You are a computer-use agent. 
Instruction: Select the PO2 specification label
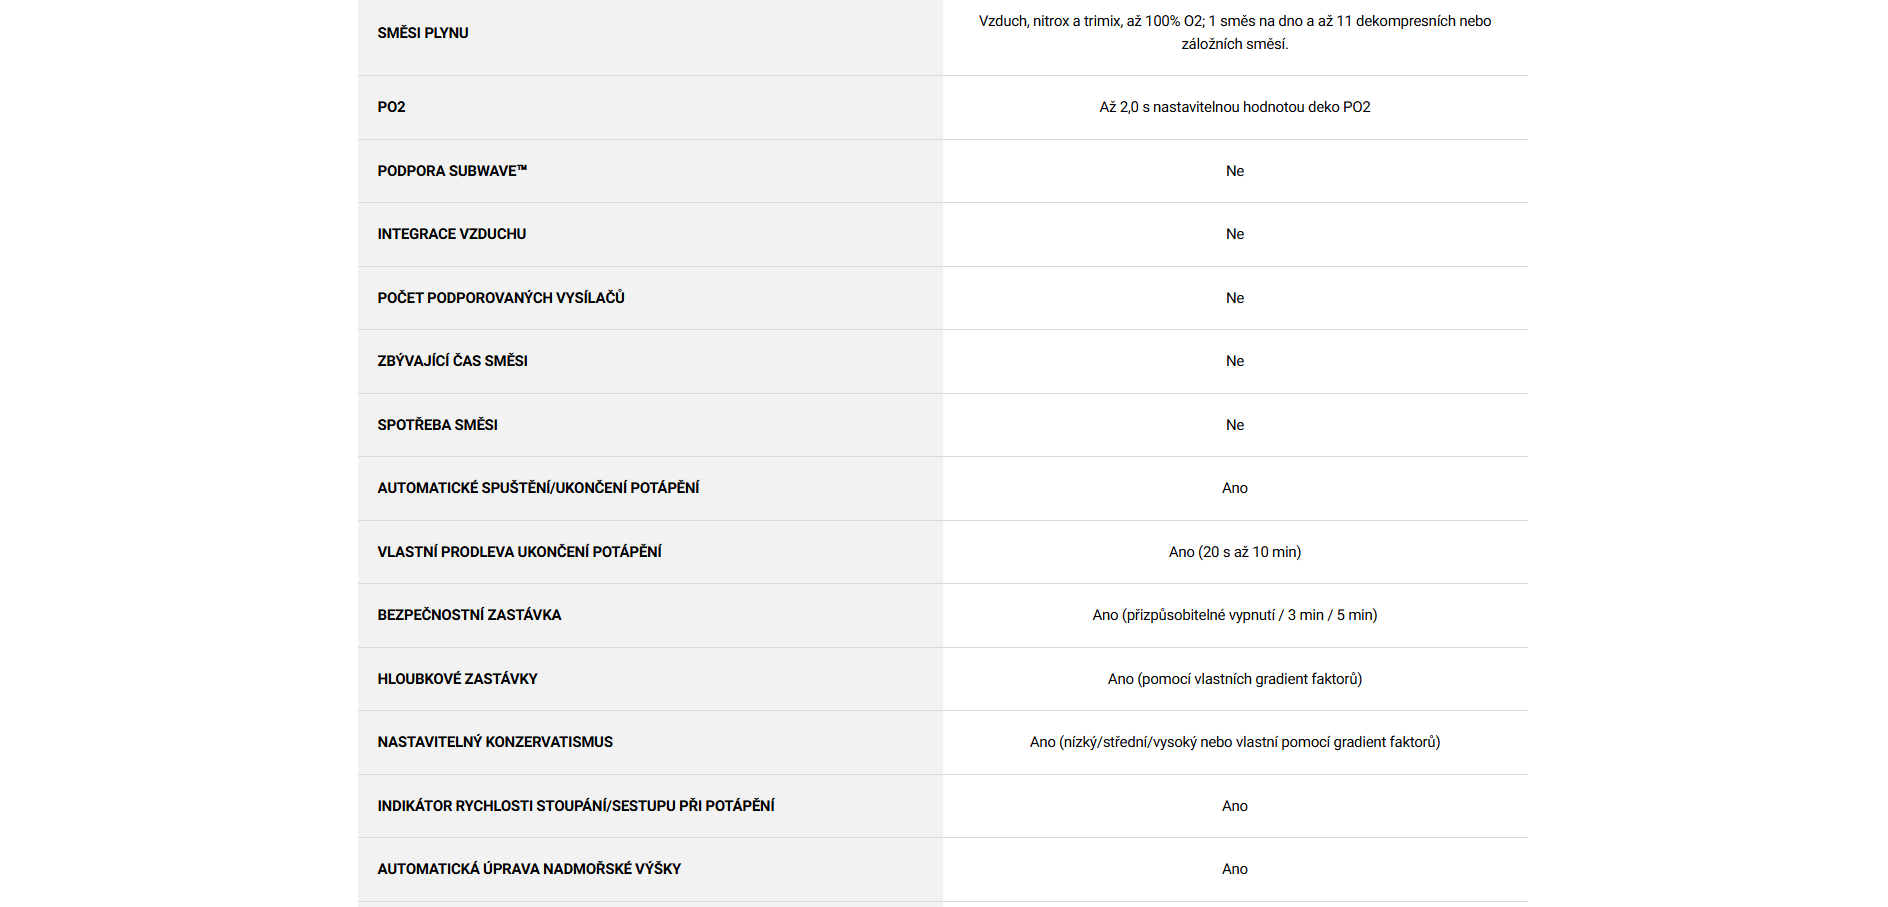pos(391,107)
